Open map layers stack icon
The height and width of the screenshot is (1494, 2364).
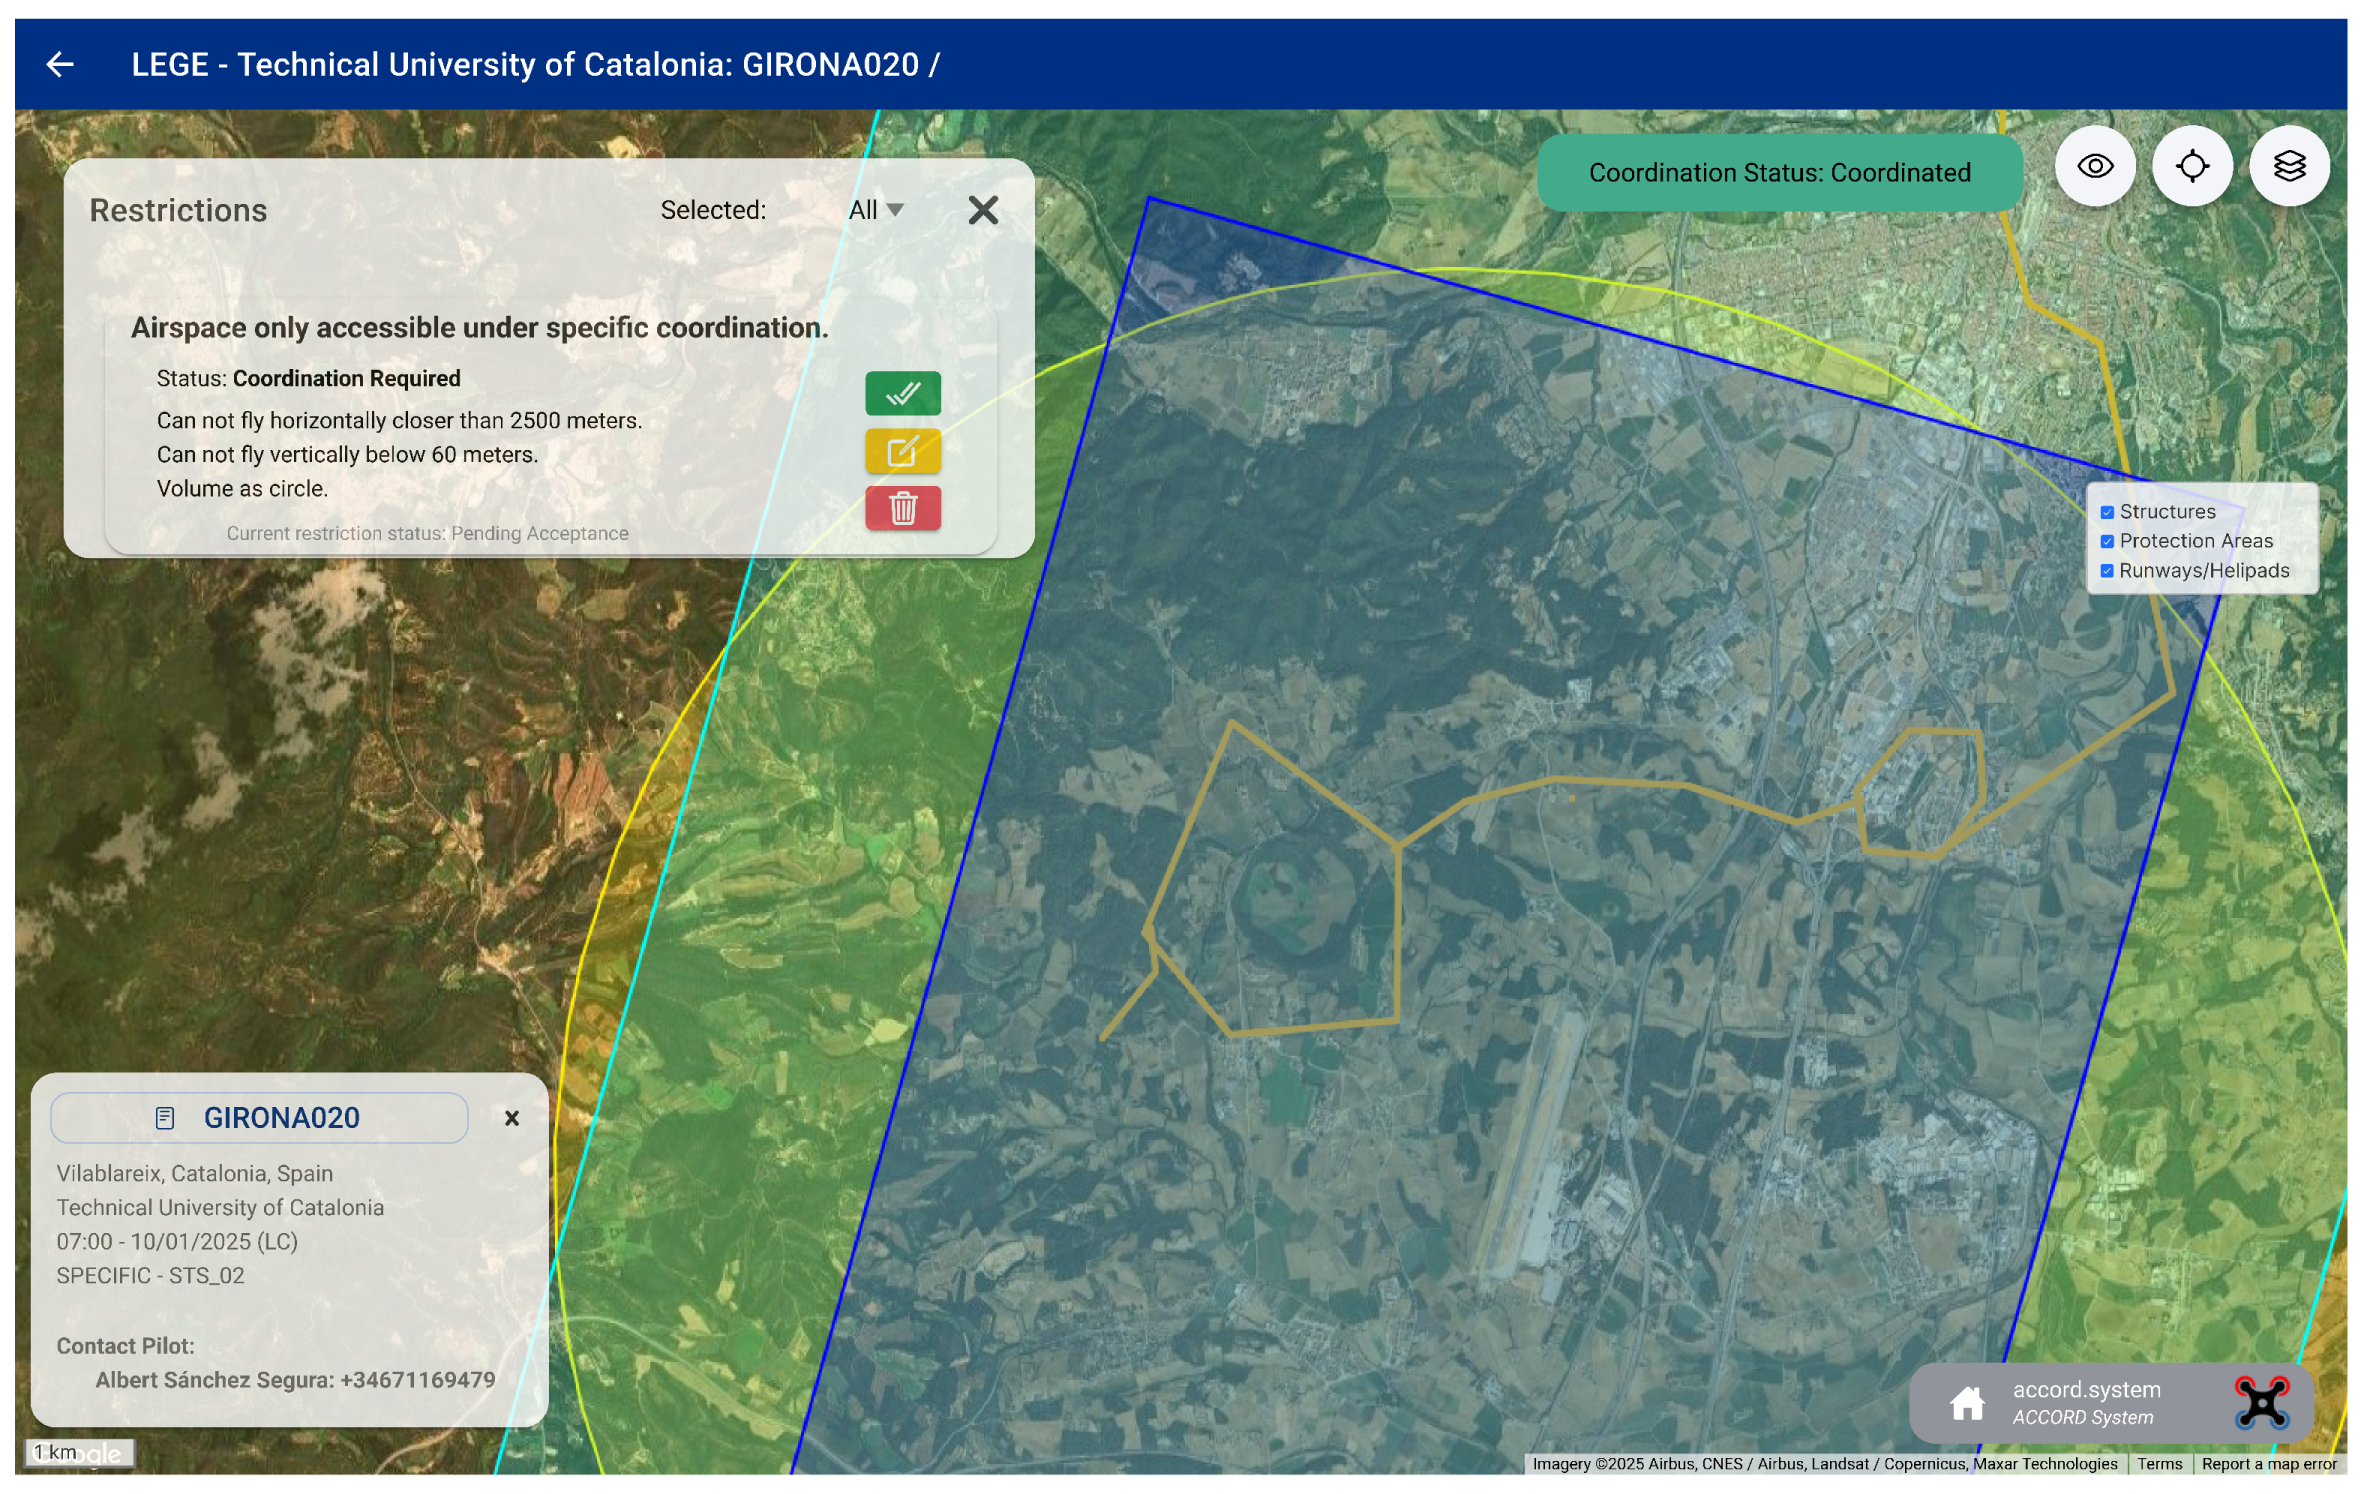[2288, 166]
